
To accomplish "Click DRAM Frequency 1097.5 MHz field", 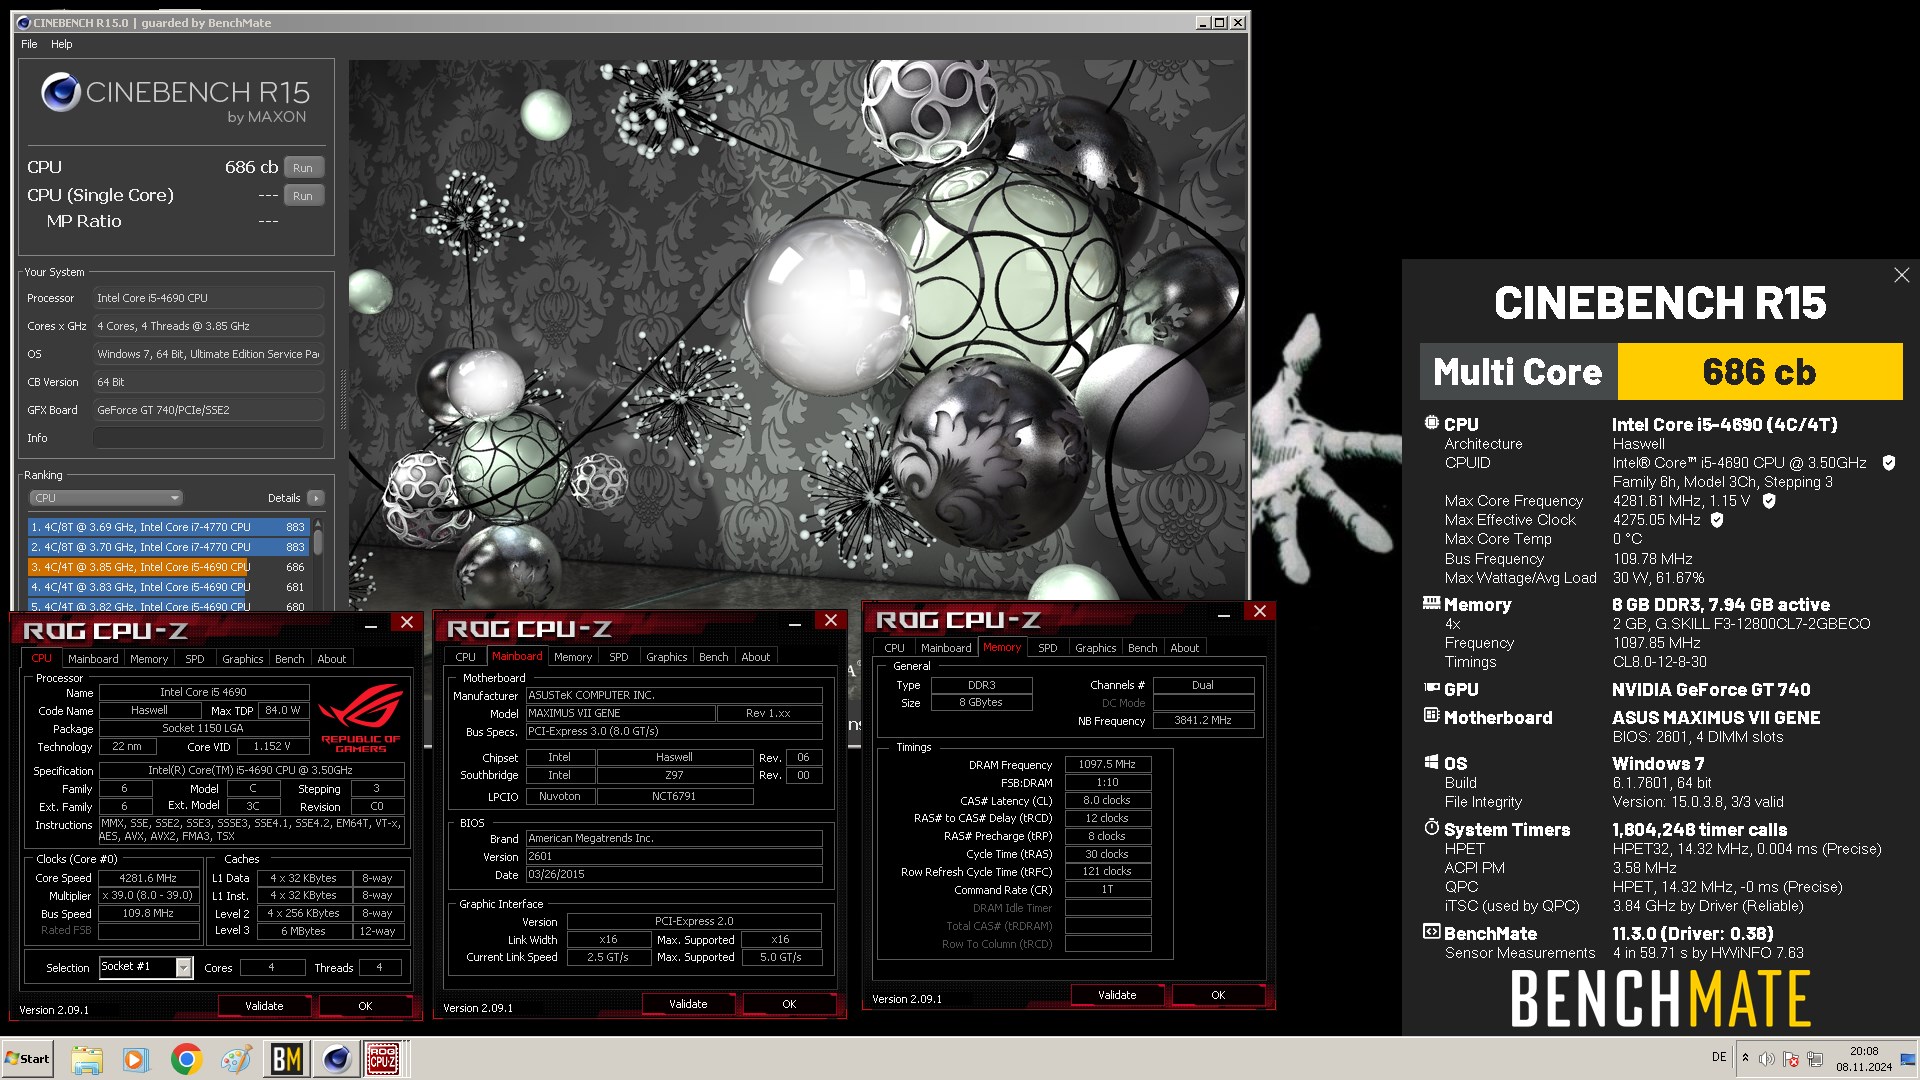I will [x=1107, y=764].
